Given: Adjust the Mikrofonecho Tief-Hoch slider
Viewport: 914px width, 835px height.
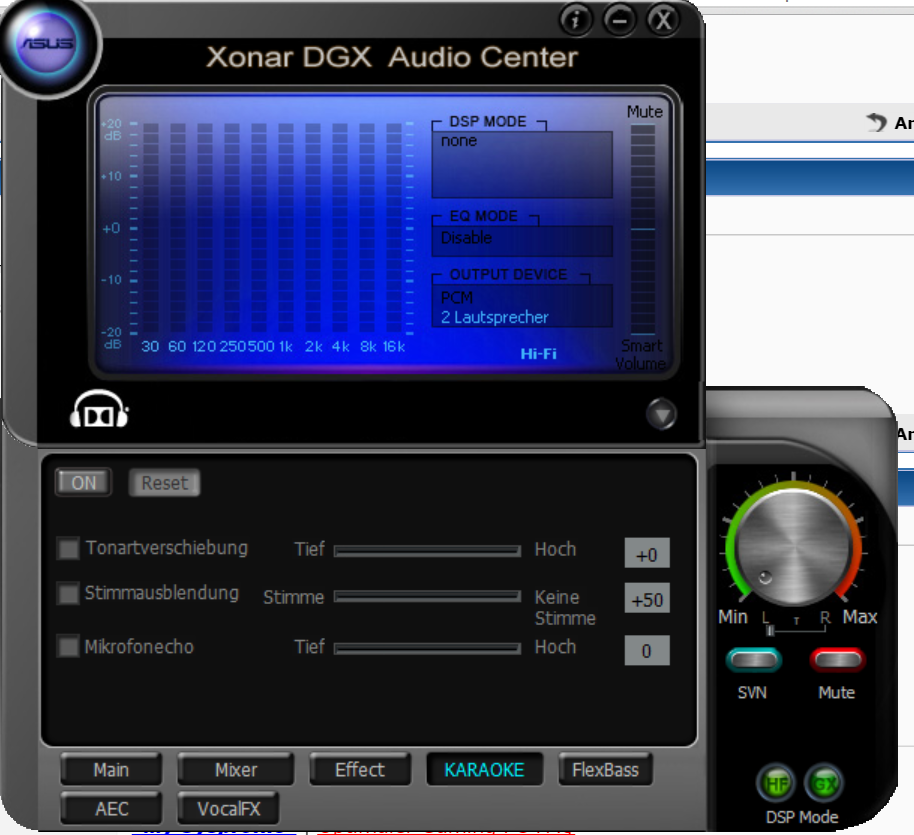Looking at the screenshot, I should click(427, 648).
